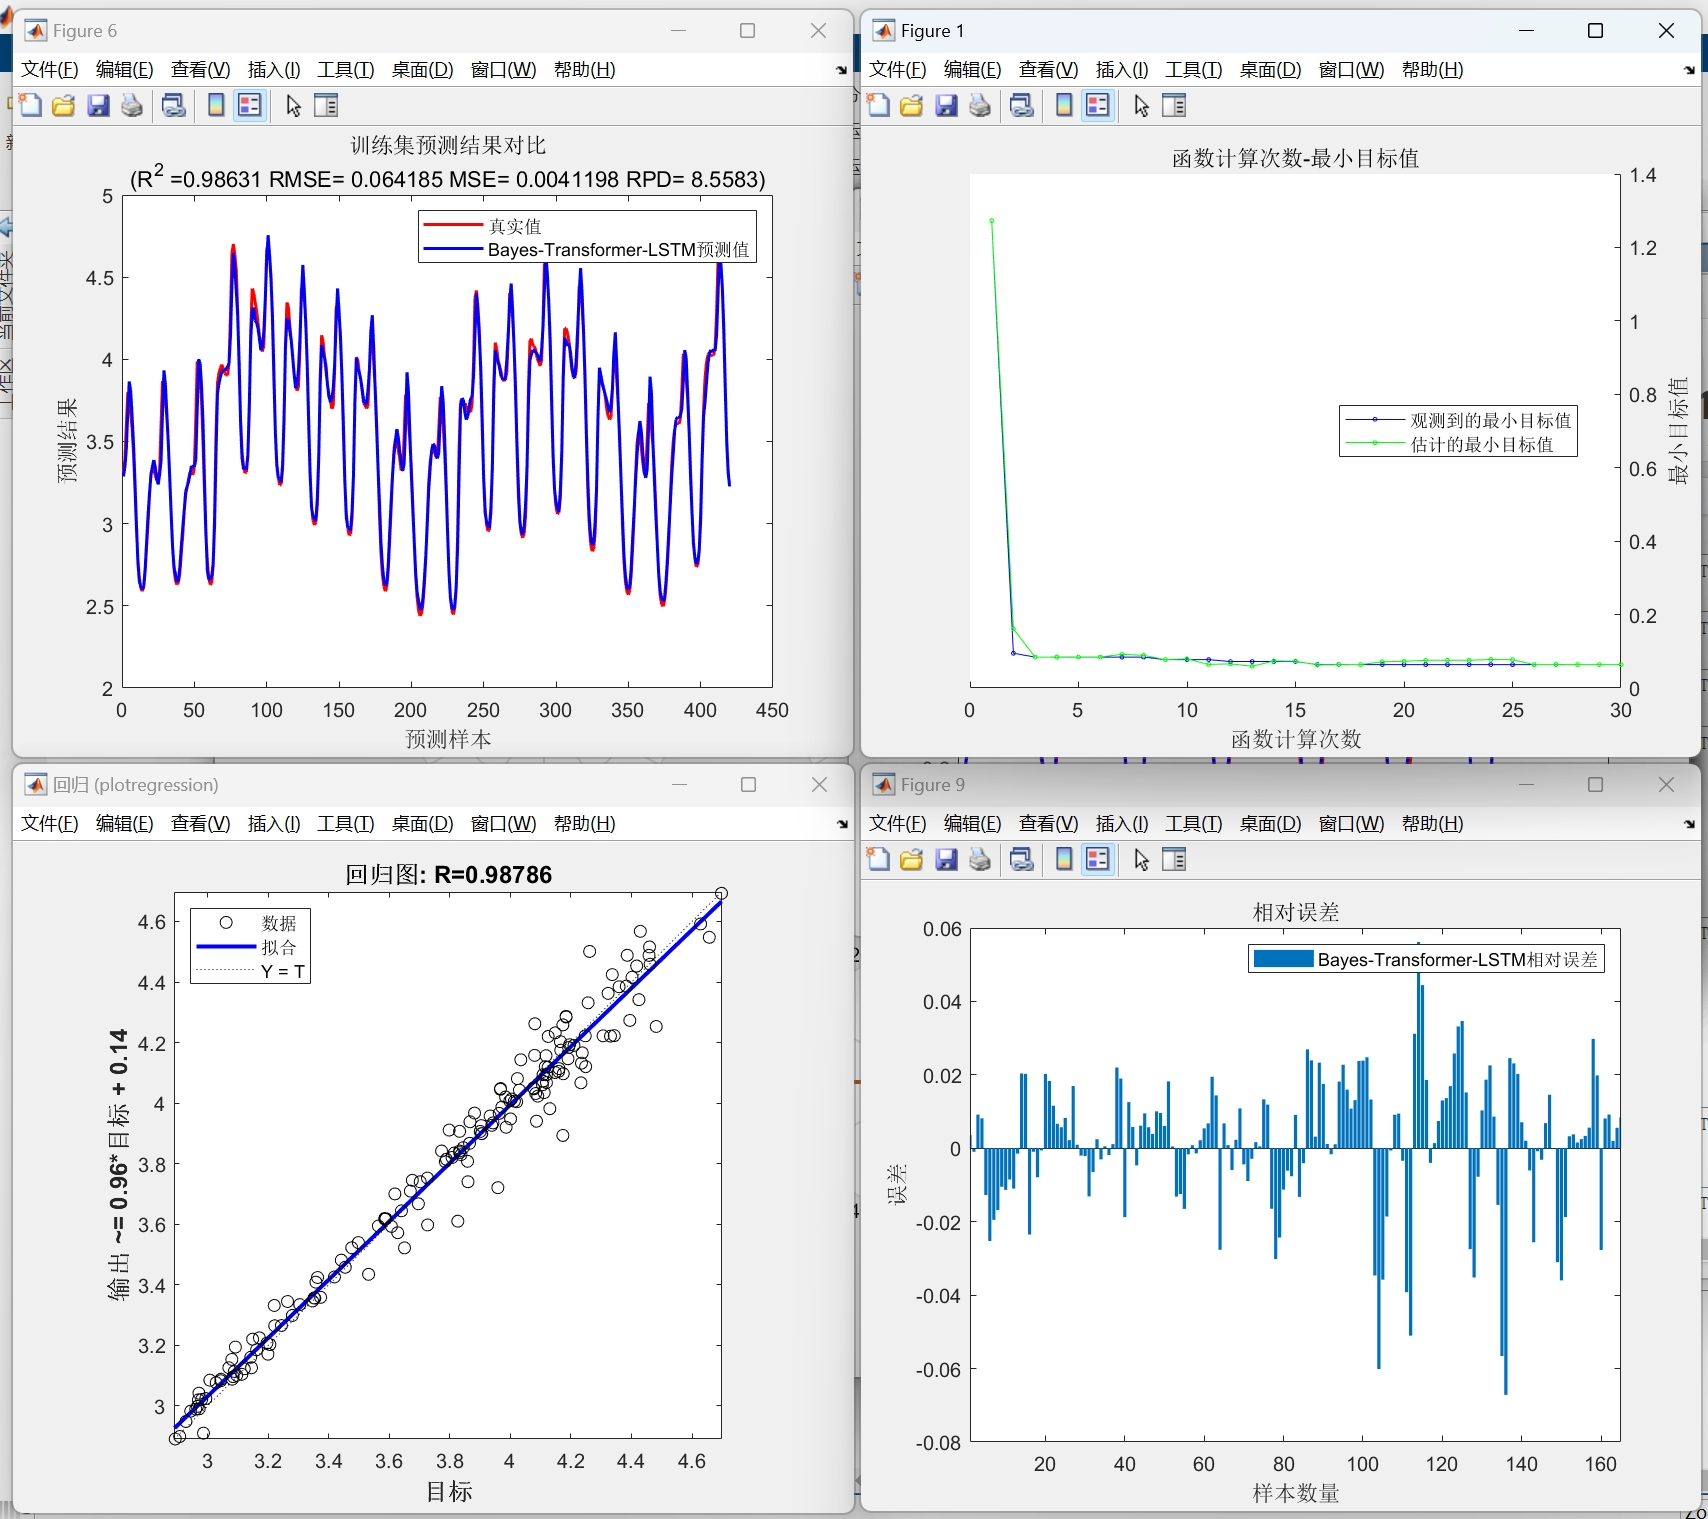Open 文件(F) menu in Figure 6

pyautogui.click(x=49, y=69)
